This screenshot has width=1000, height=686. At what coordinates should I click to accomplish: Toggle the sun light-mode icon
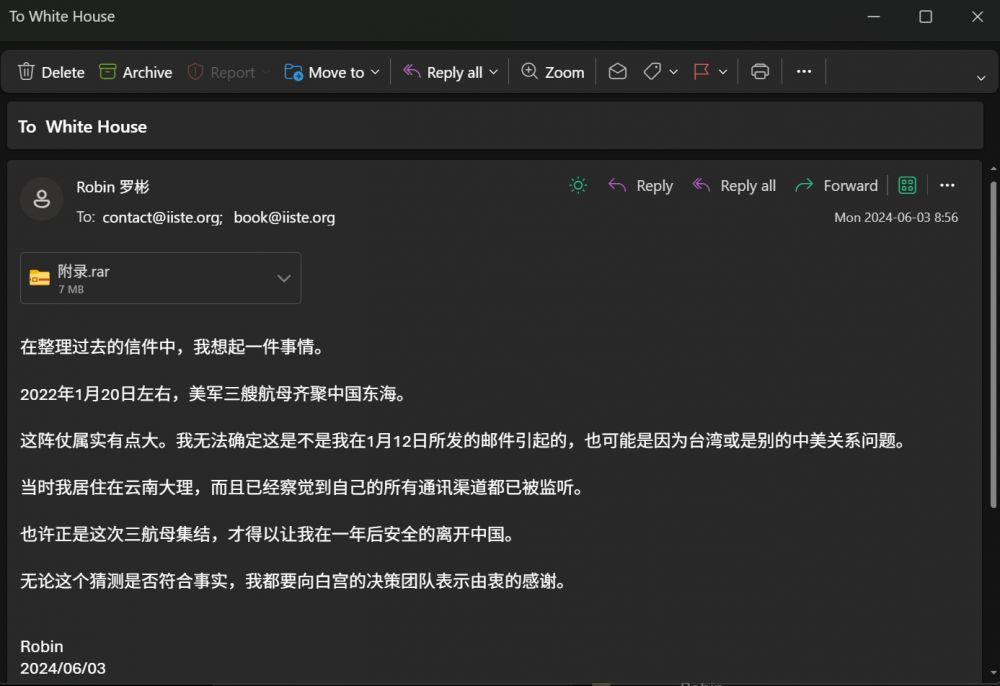578,186
